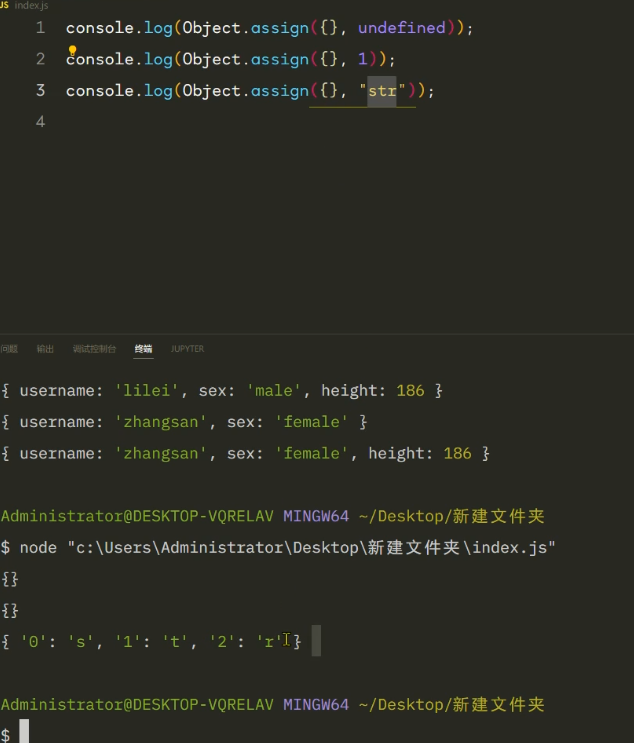Open the 调试控制台 debug console tab
634x743 pixels.
(x=94, y=349)
